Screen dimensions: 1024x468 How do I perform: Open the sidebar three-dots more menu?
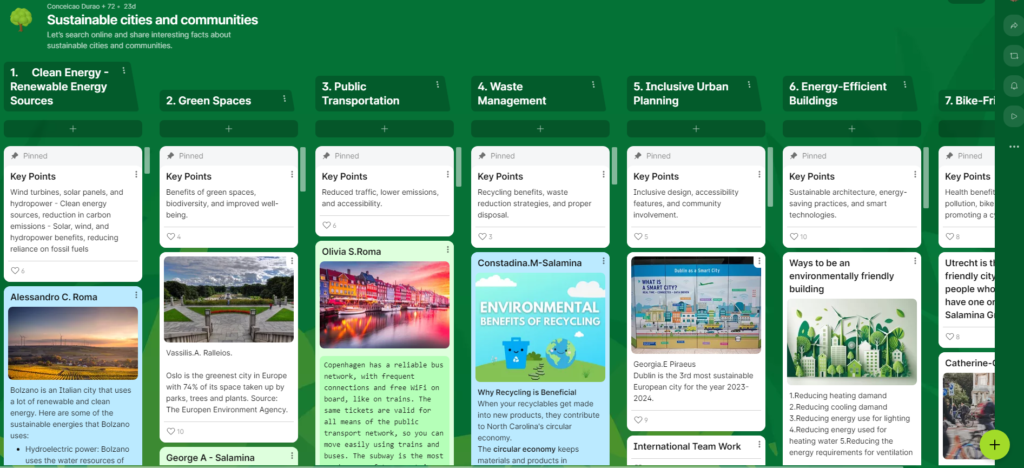pyautogui.click(x=1013, y=147)
